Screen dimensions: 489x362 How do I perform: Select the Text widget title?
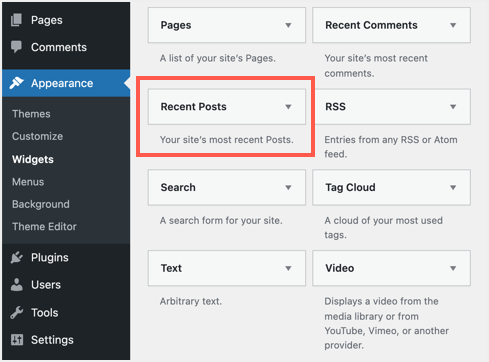tap(171, 268)
